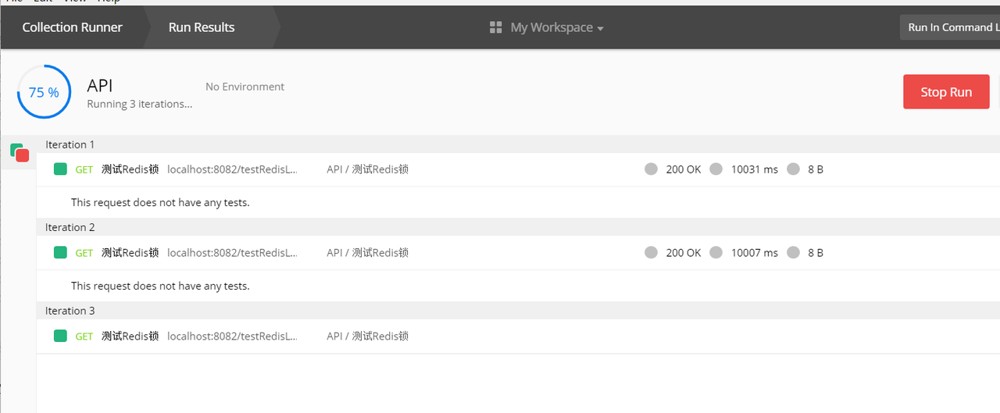Click the localhost URL in Iteration 1

[x=233, y=170]
